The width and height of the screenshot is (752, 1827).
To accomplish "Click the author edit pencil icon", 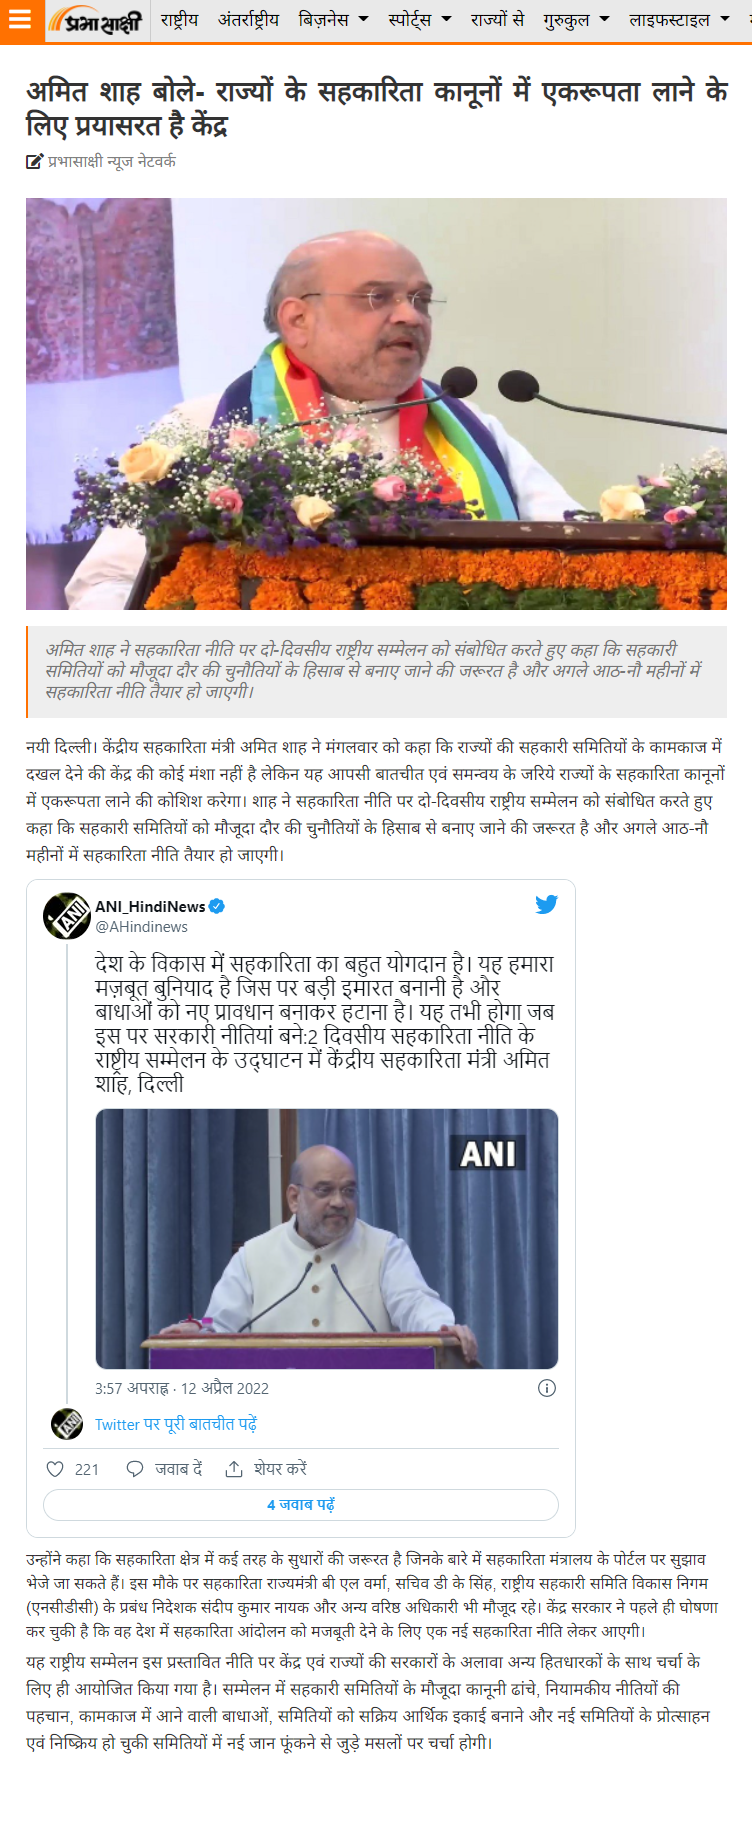I will click(x=34, y=162).
